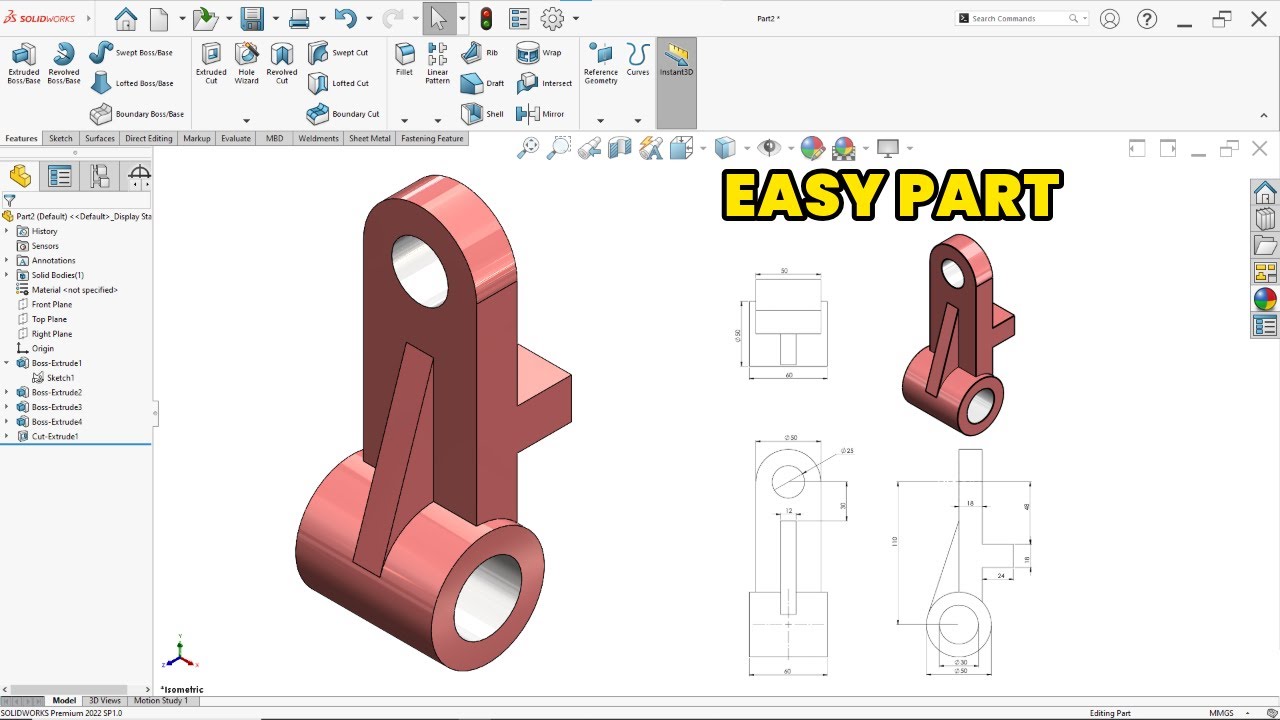Open the Appearances tab in the task pane
Screen dimensions: 1280x720
1265,299
